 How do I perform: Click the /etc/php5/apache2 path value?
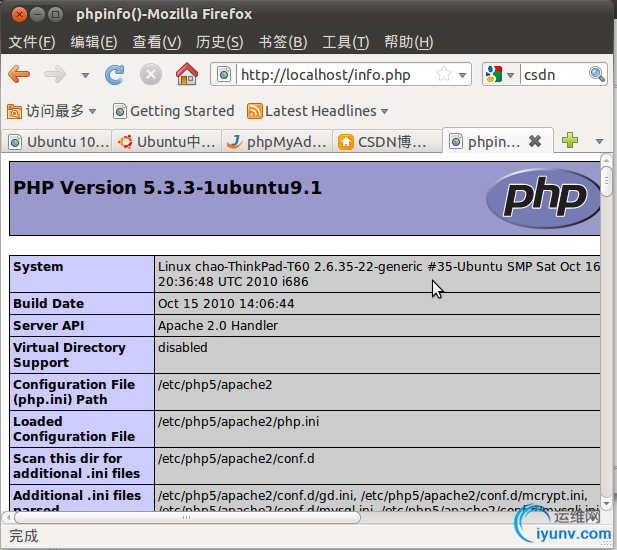tap(215, 385)
